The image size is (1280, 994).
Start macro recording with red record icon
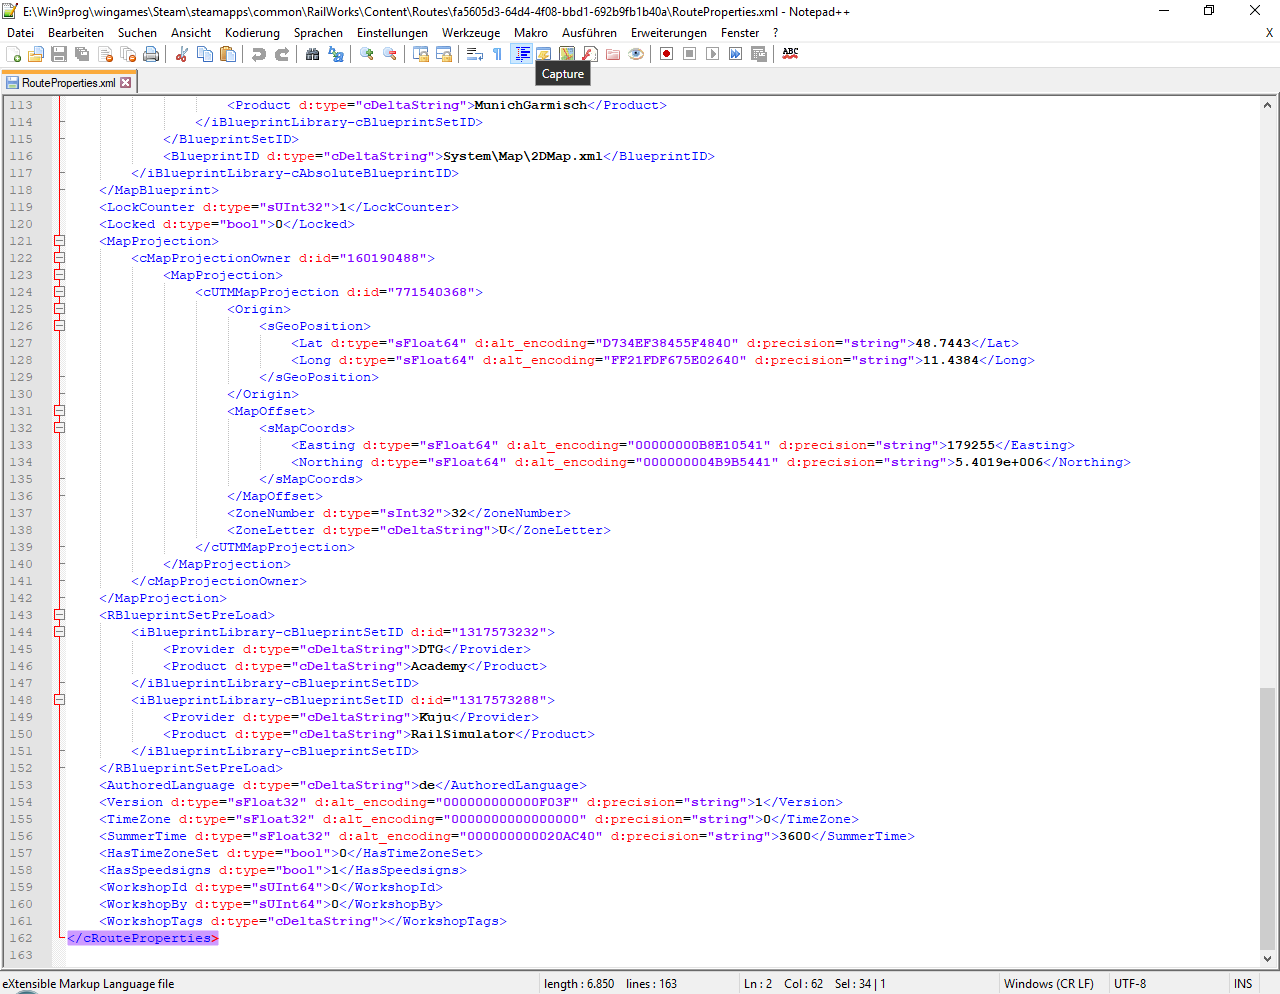666,54
